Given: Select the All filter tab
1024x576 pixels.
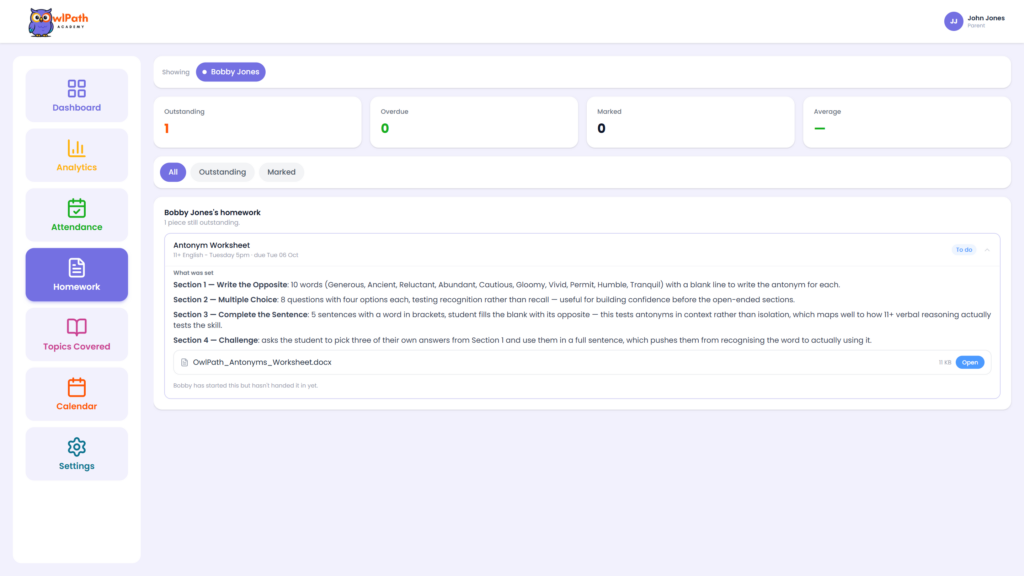Looking at the screenshot, I should [x=173, y=172].
